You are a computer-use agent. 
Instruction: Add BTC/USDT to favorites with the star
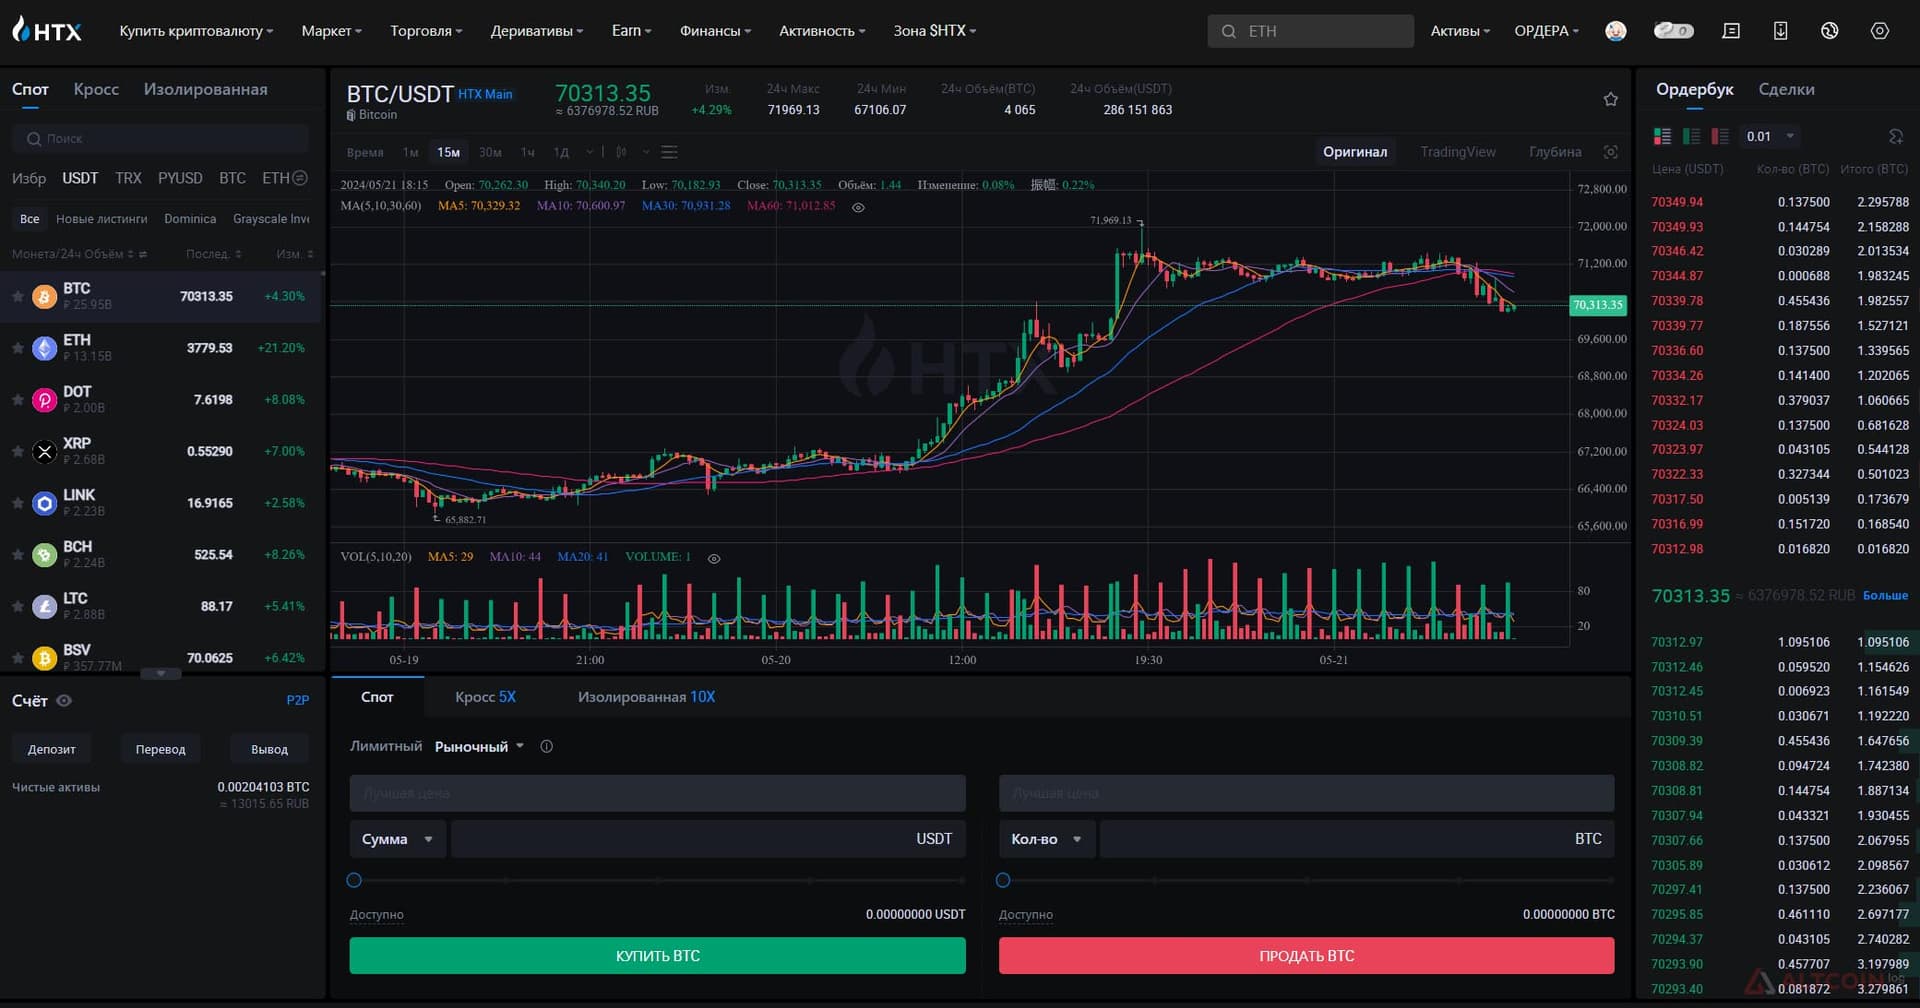1610,99
